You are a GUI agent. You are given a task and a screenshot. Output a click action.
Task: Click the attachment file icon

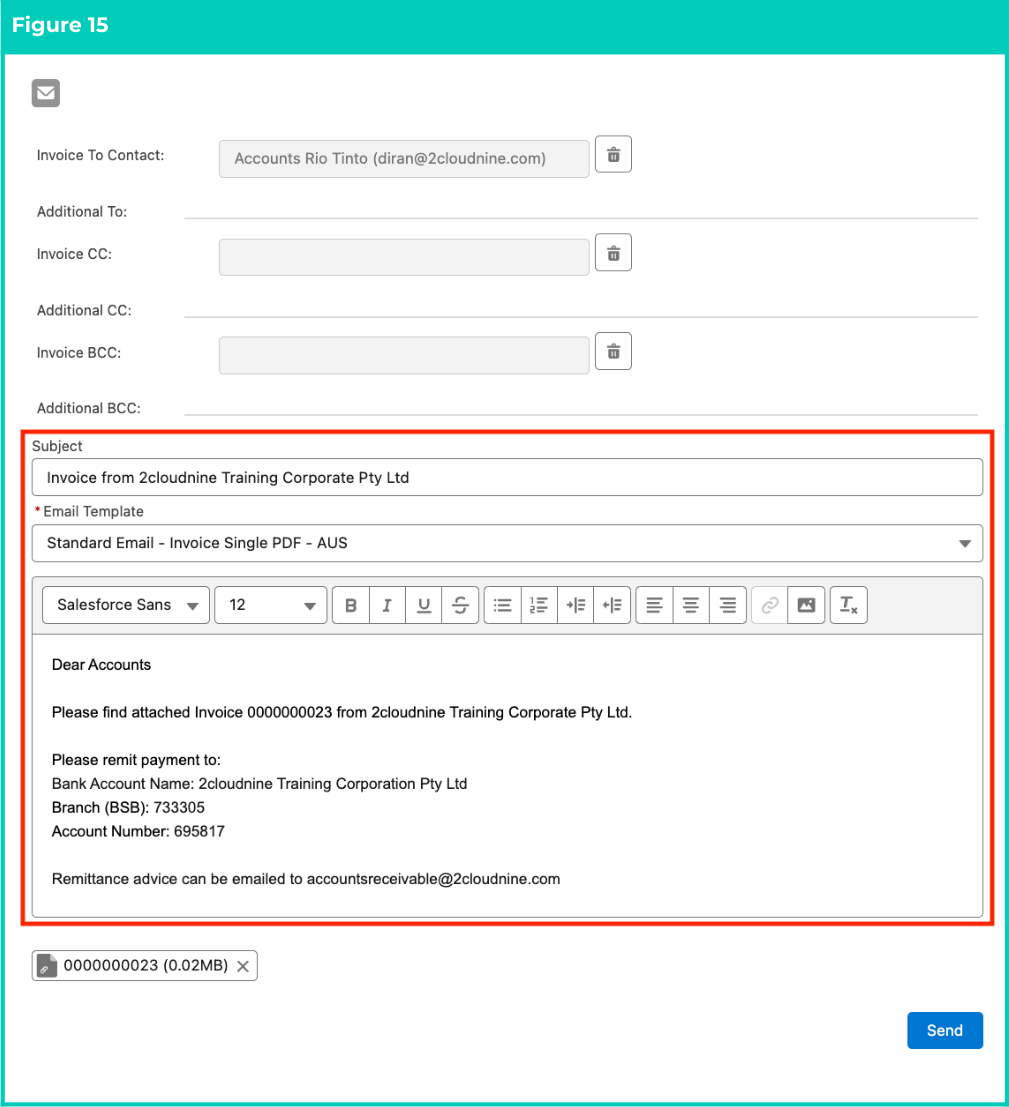click(47, 966)
